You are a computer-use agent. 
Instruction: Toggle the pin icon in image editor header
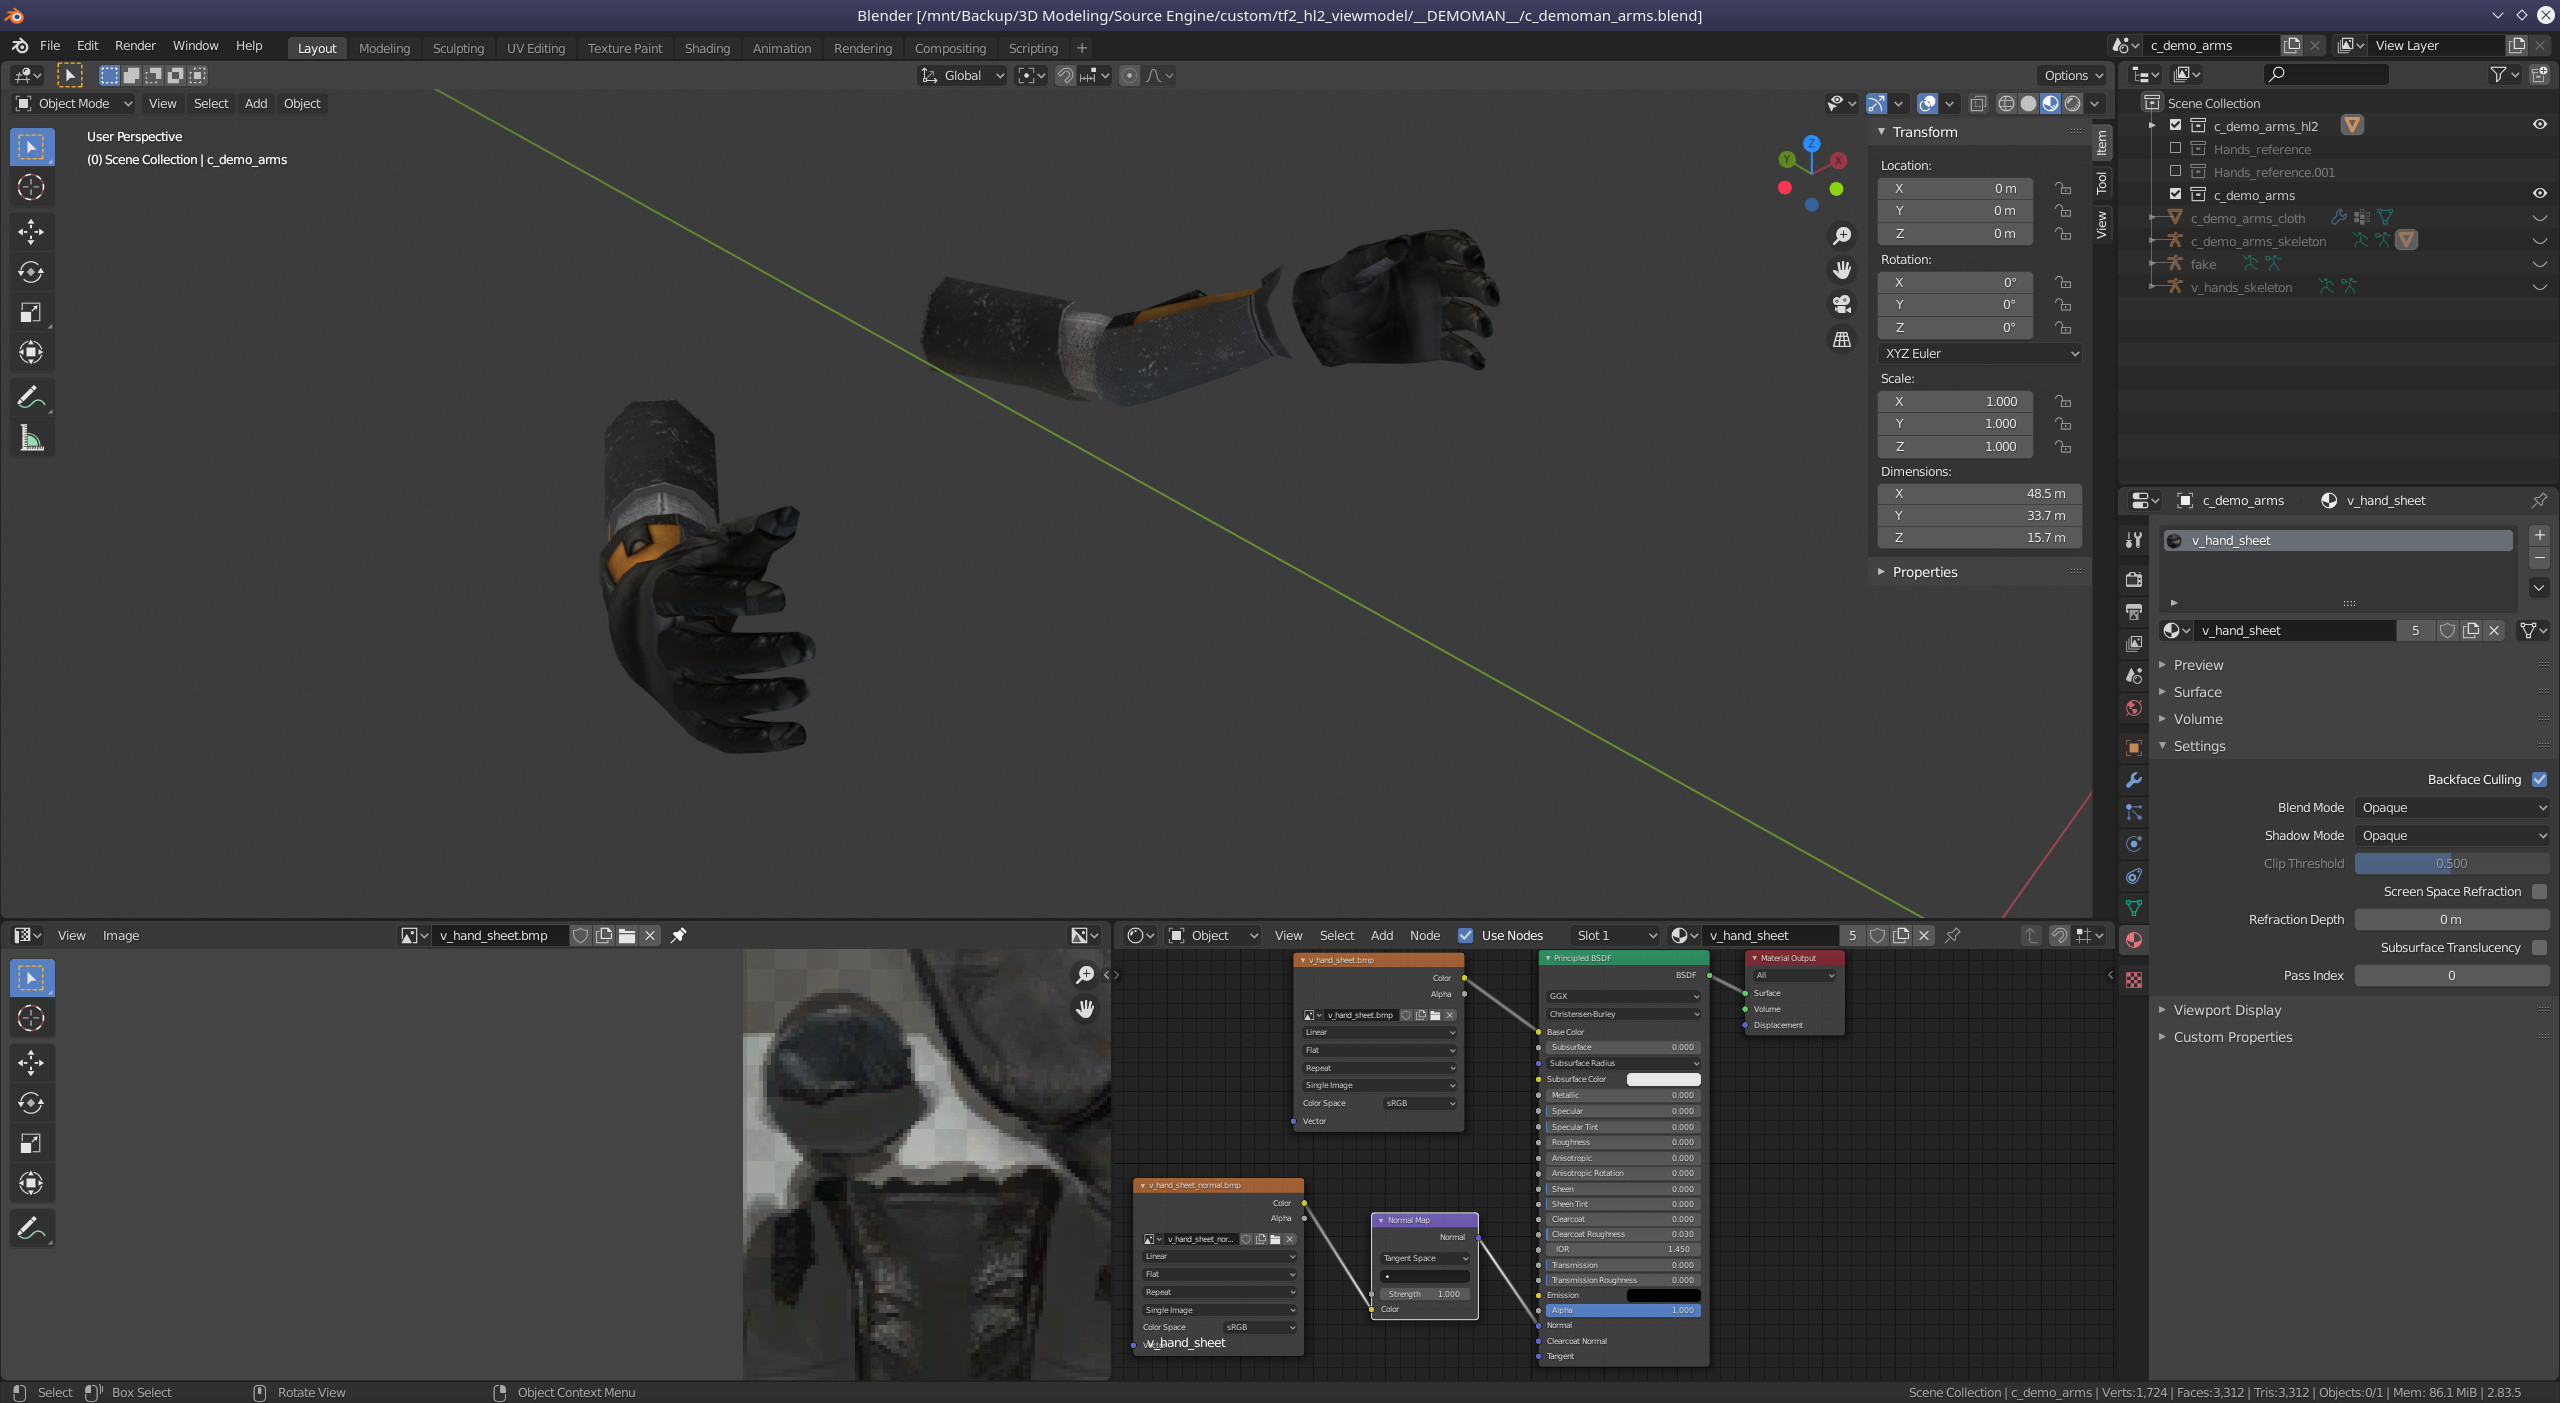[678, 935]
